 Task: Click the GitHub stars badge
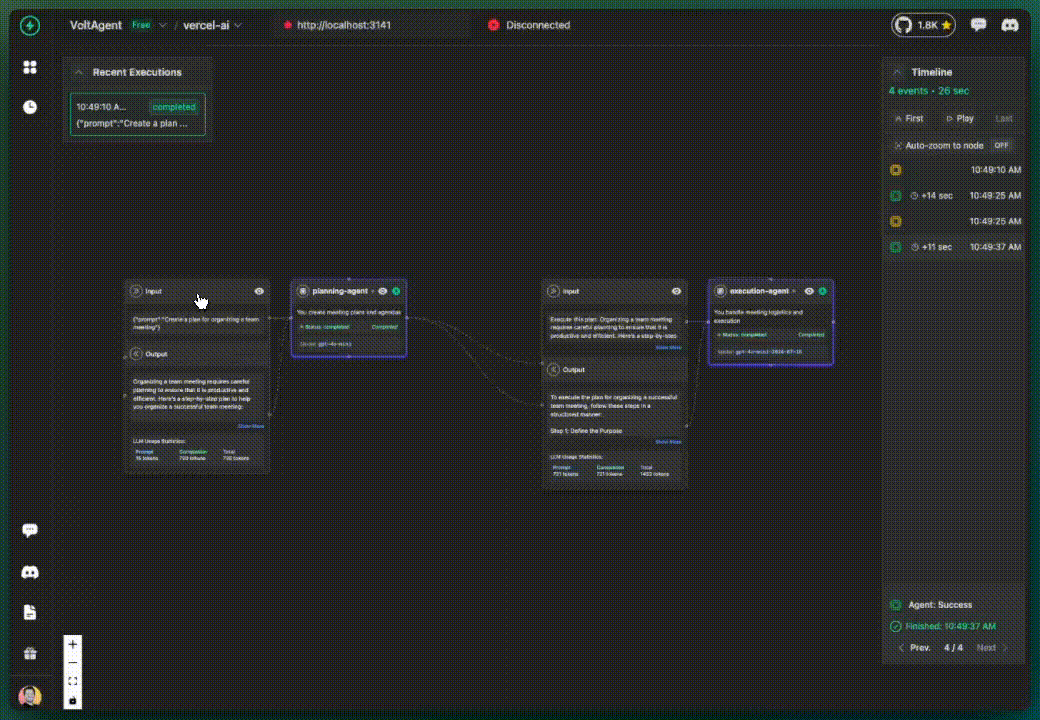pyautogui.click(x=923, y=25)
